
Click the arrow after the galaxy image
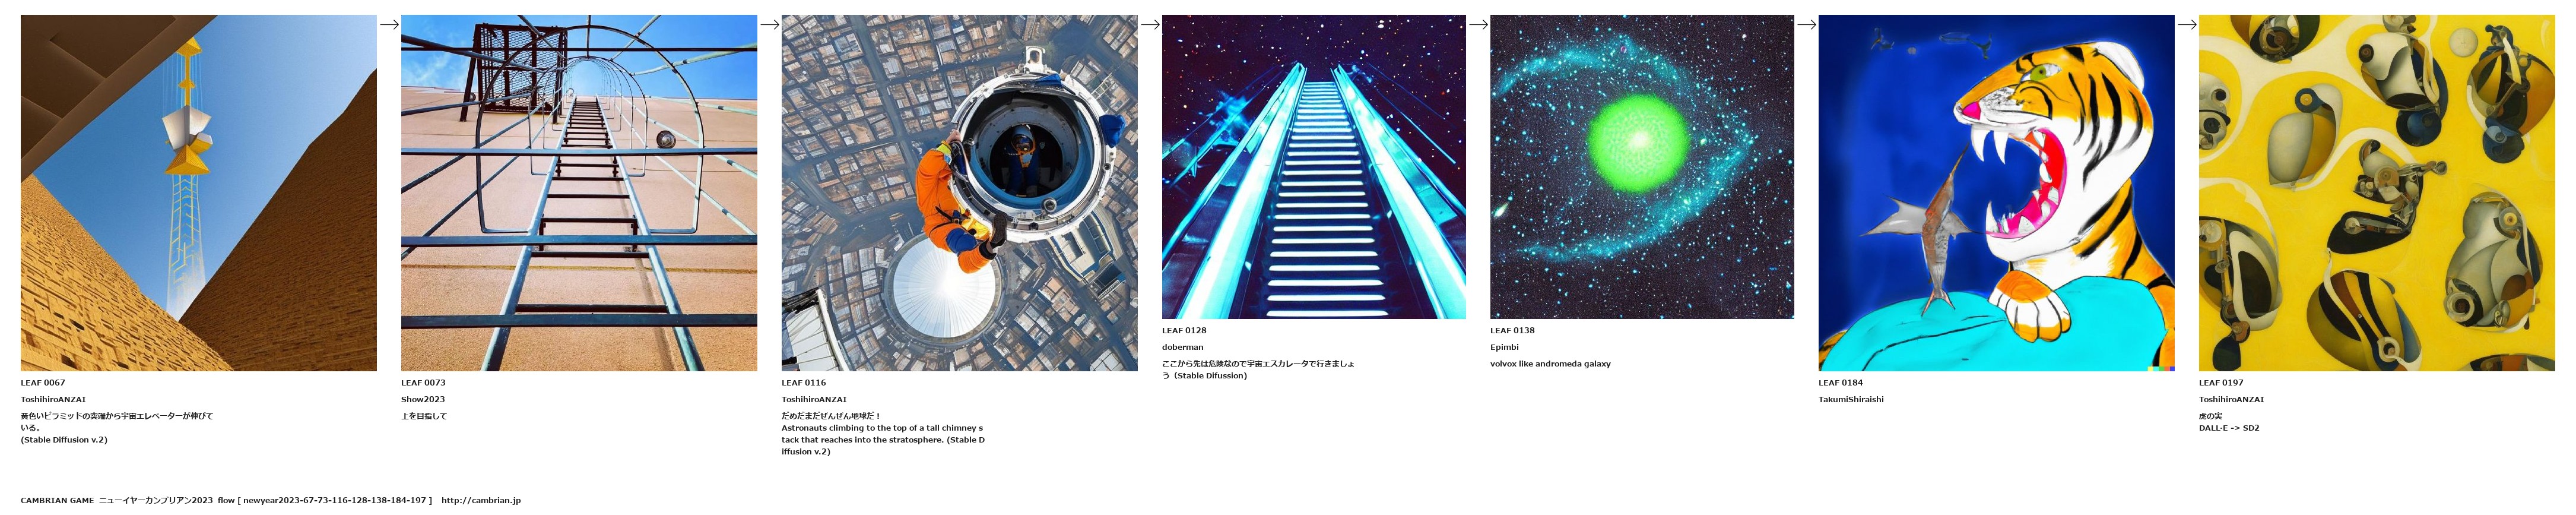(x=1806, y=24)
